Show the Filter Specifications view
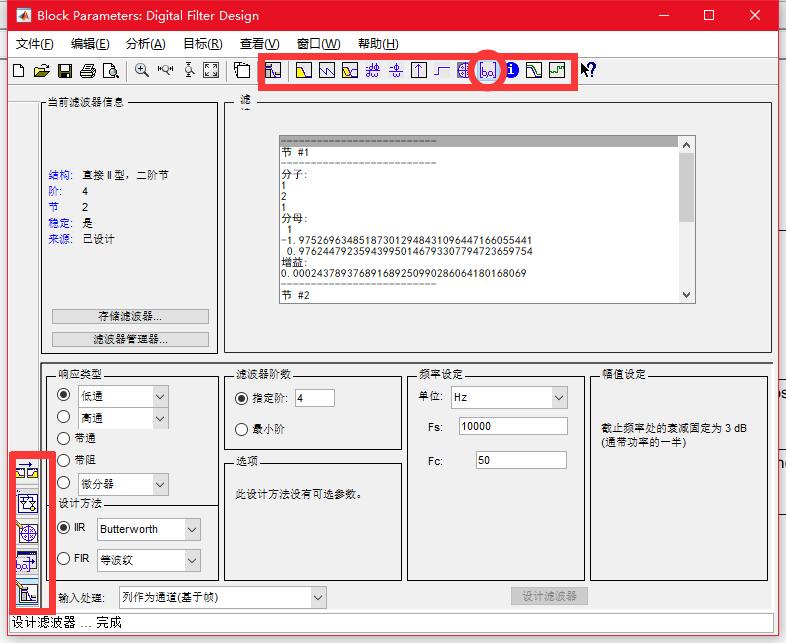Viewport: 786px width, 643px height. (x=273, y=70)
